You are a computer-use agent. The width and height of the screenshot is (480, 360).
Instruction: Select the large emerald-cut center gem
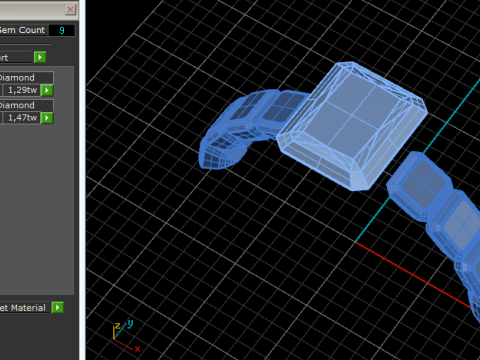[x=353, y=125]
